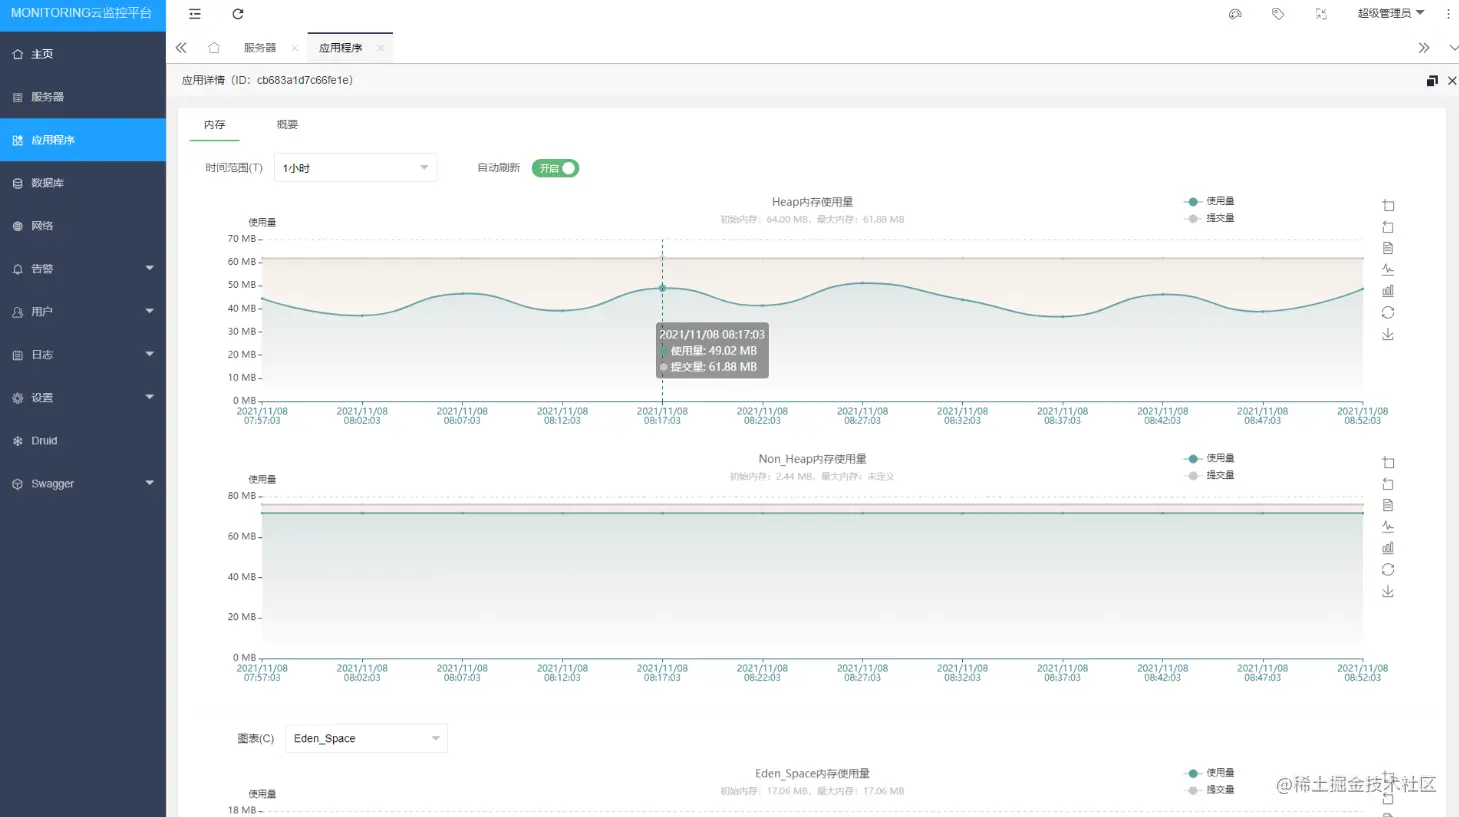Switch the Non_Heap chart to bar type
Viewport: 1459px width, 817px height.
tap(1388, 548)
